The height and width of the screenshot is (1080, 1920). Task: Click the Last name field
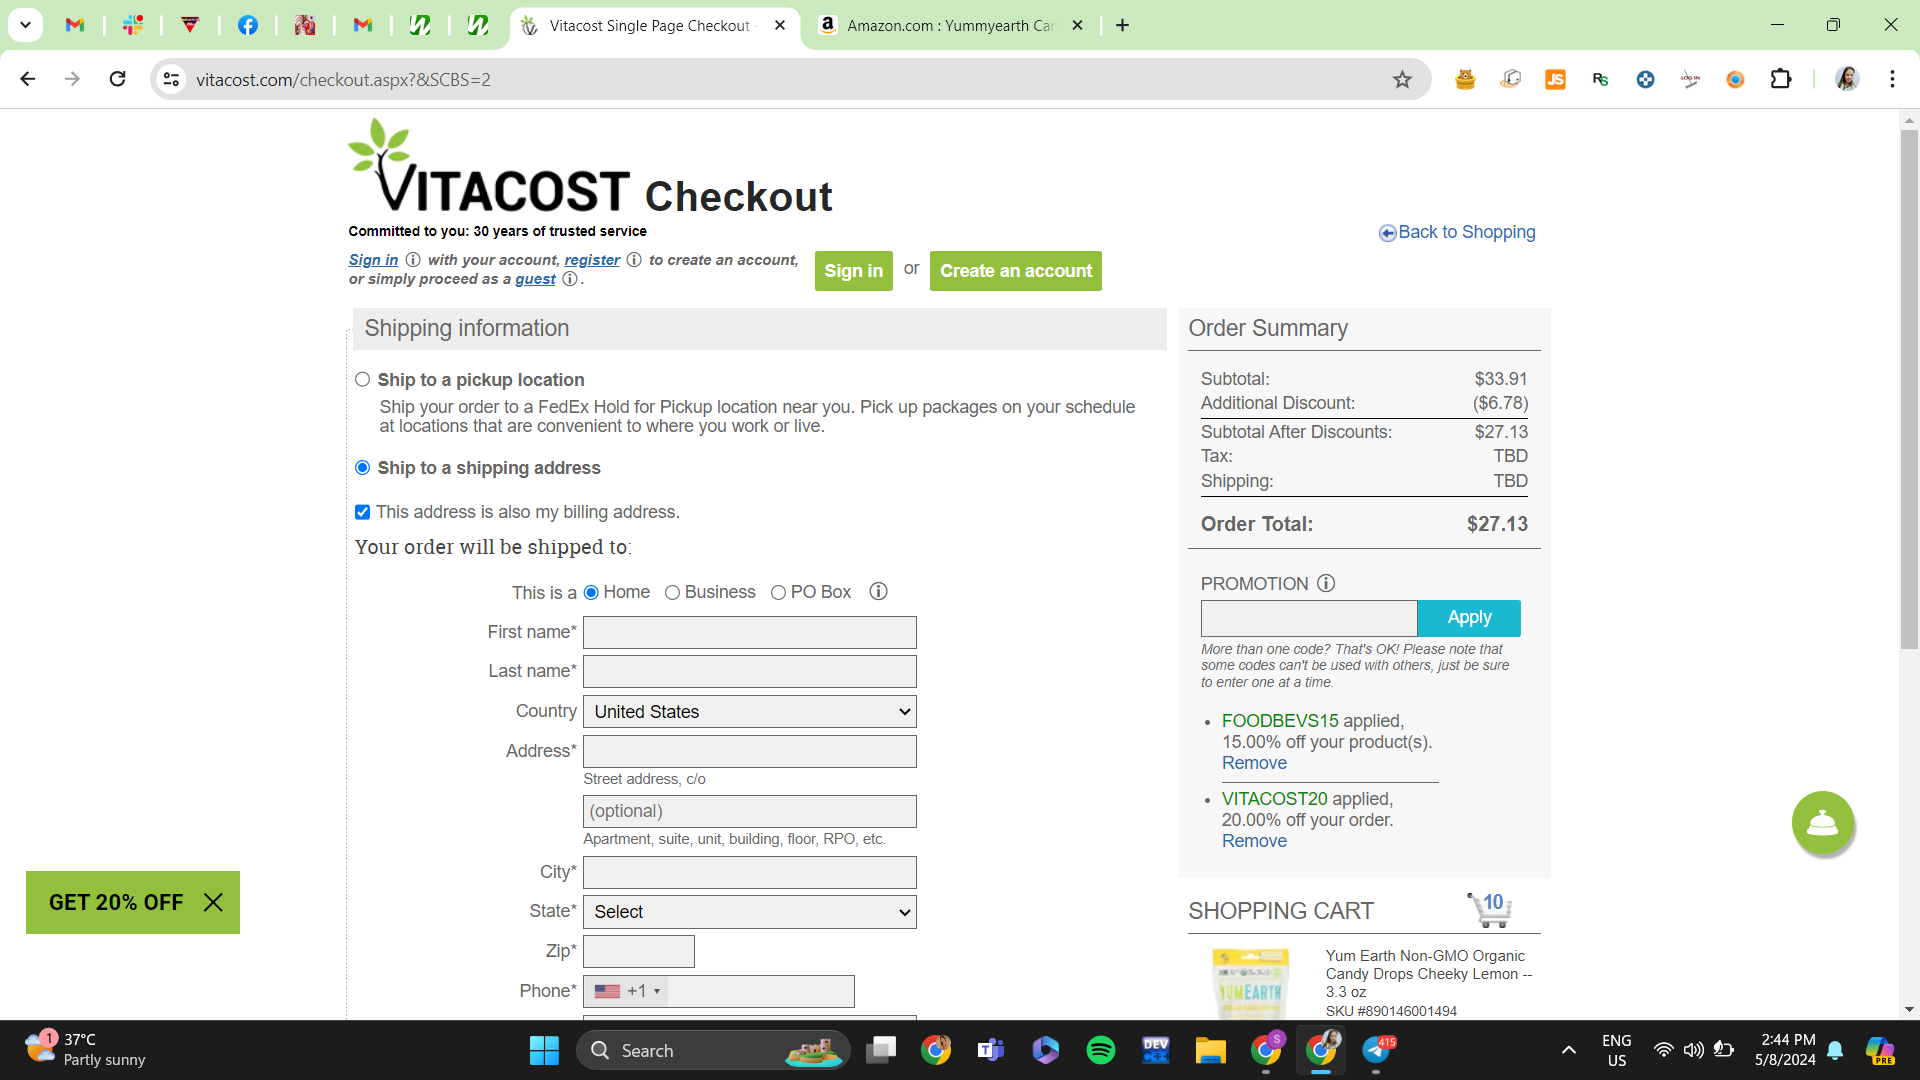coord(750,671)
